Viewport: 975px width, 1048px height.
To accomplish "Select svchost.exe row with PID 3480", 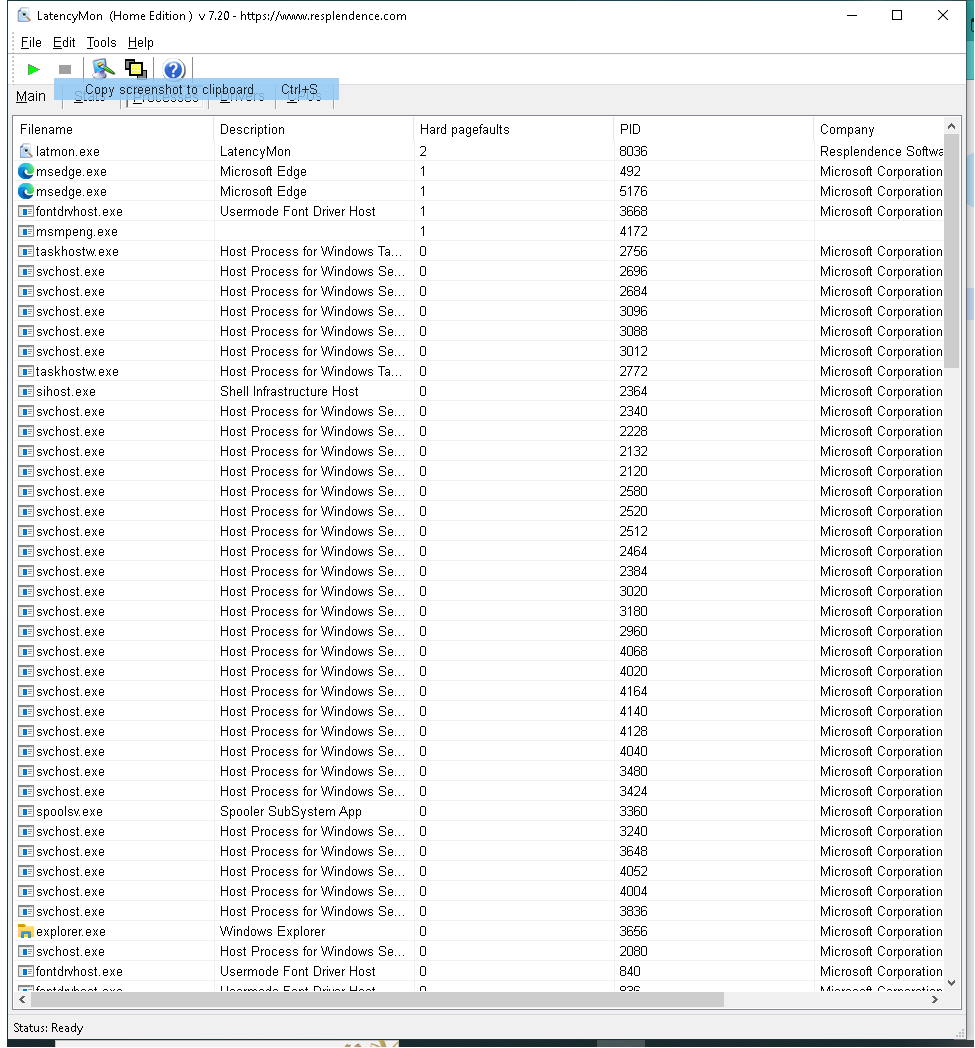I will (478, 771).
